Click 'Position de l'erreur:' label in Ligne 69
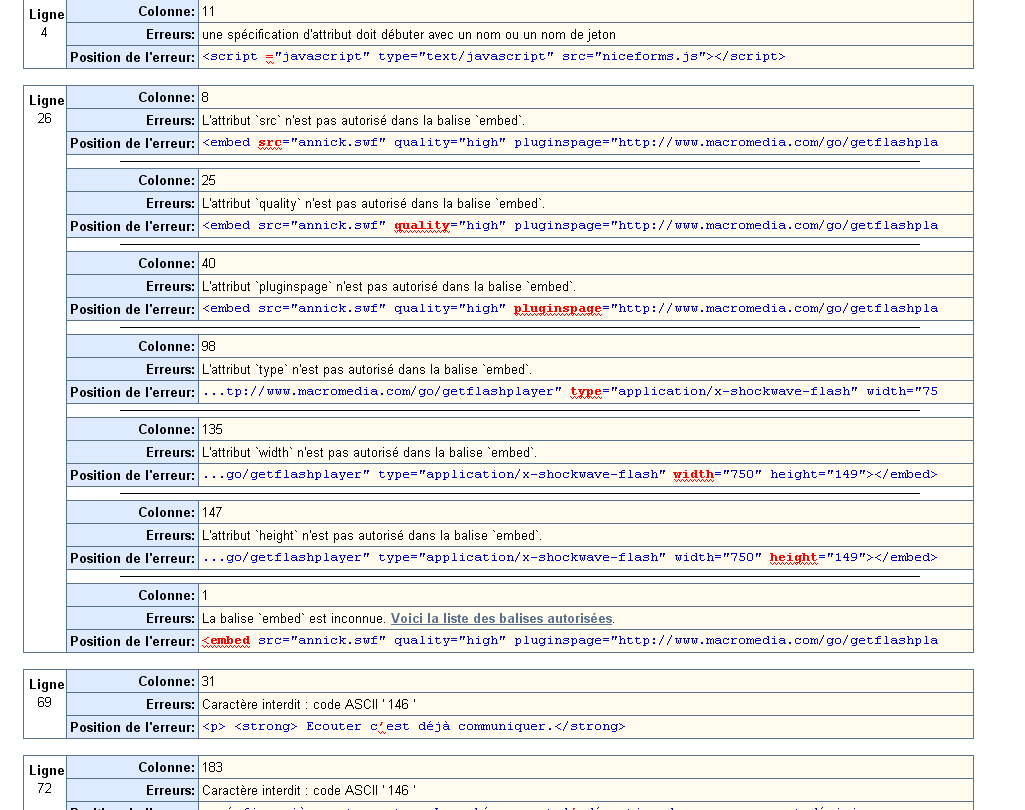 coord(133,728)
